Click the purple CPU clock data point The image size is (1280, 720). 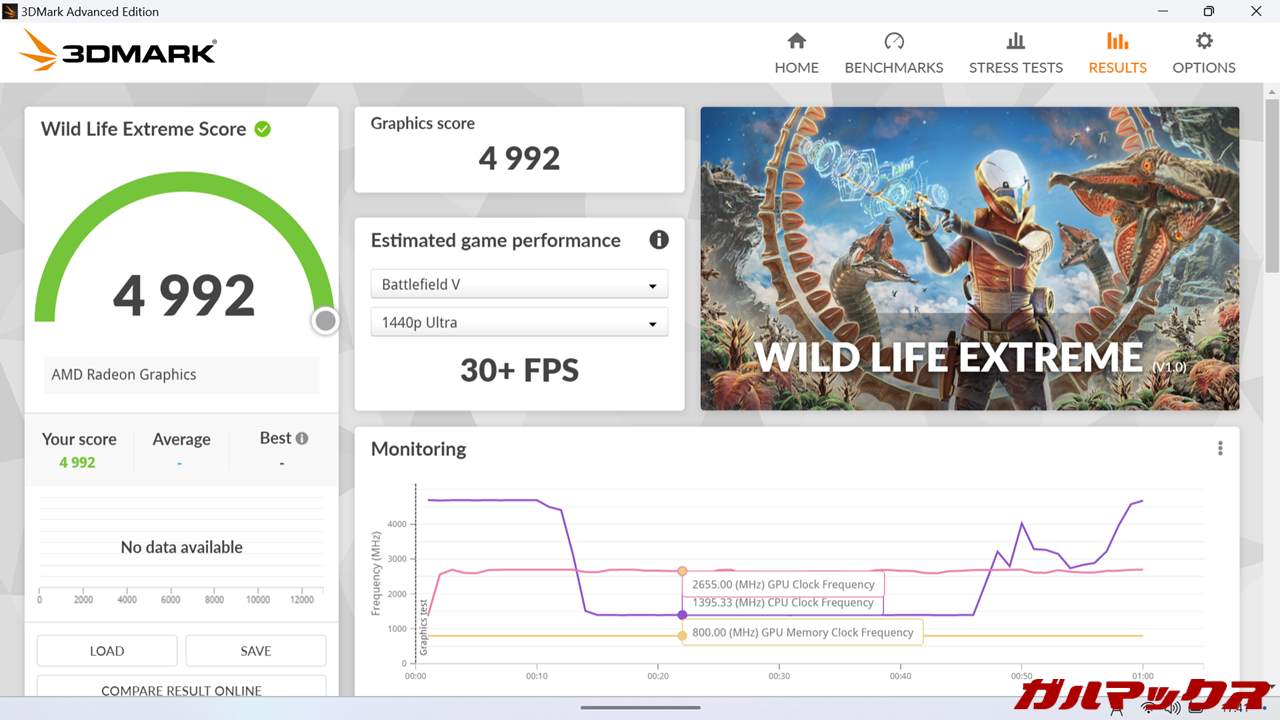[682, 615]
